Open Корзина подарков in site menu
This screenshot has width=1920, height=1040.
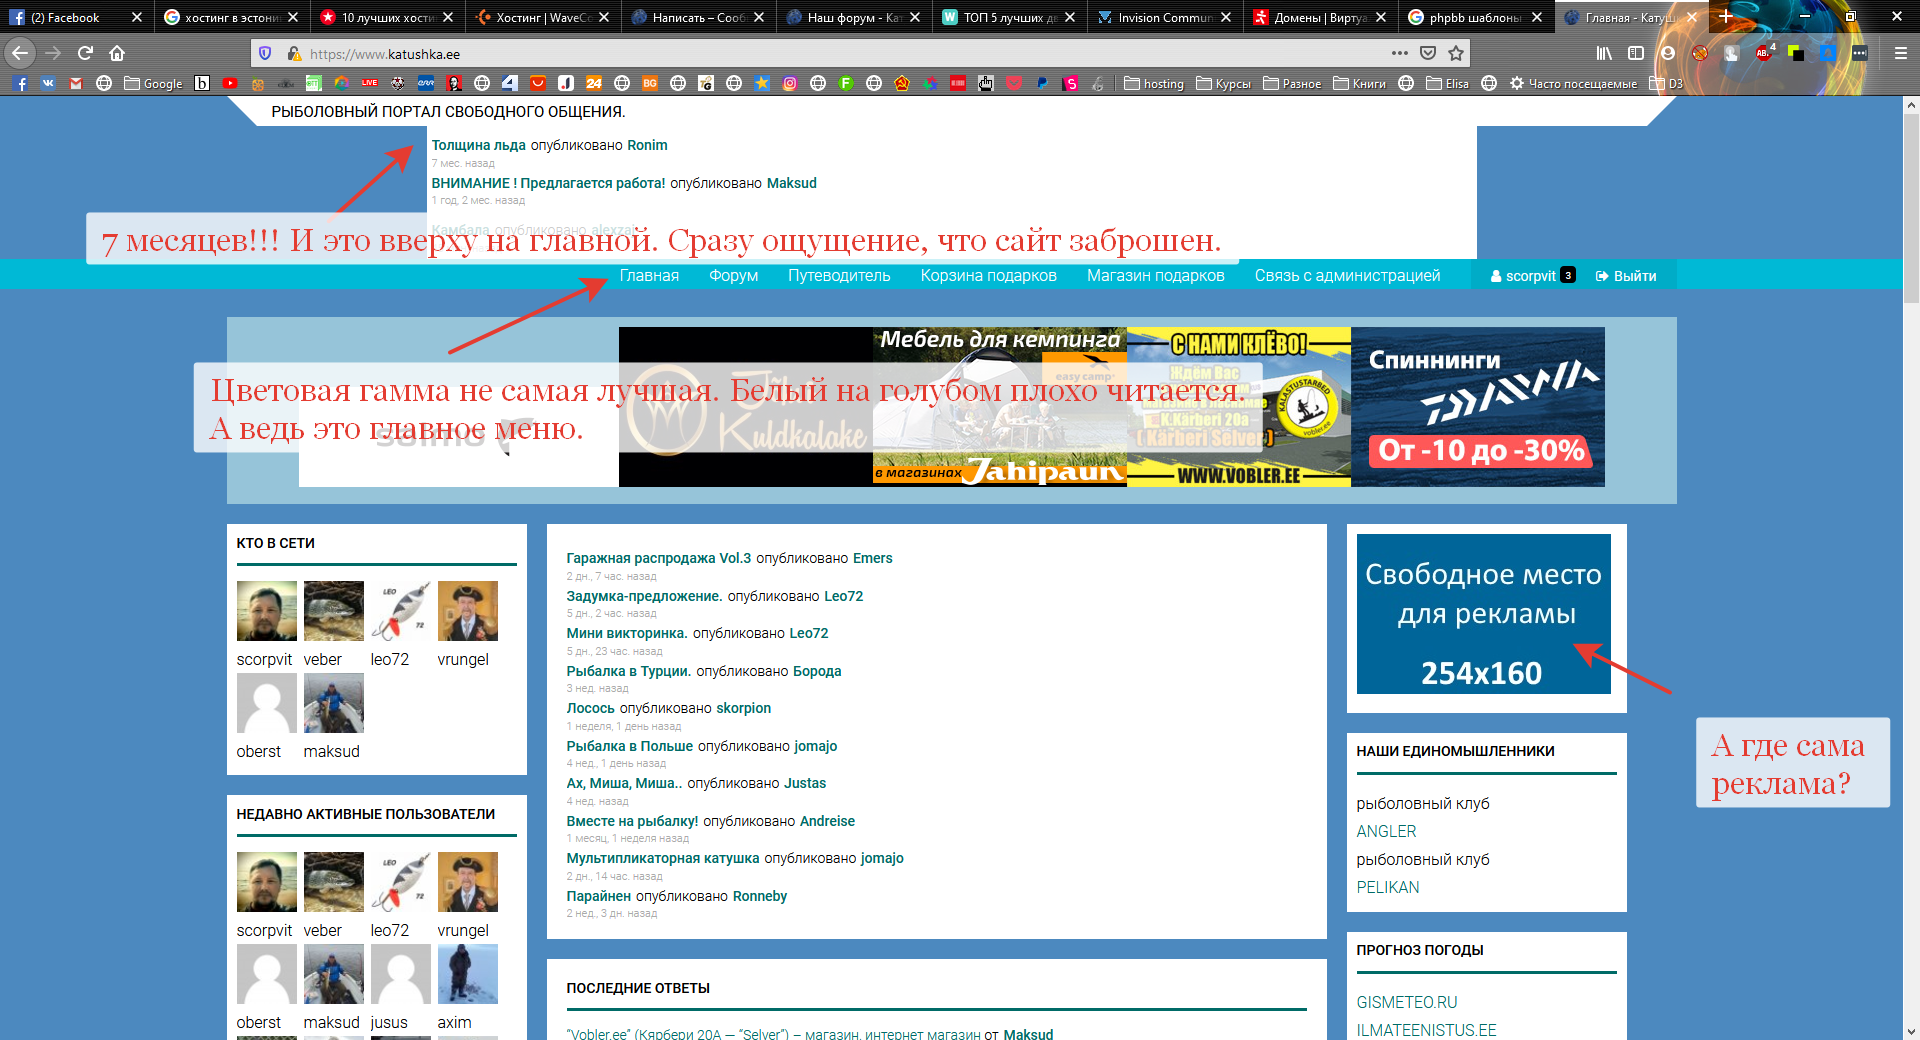988,275
